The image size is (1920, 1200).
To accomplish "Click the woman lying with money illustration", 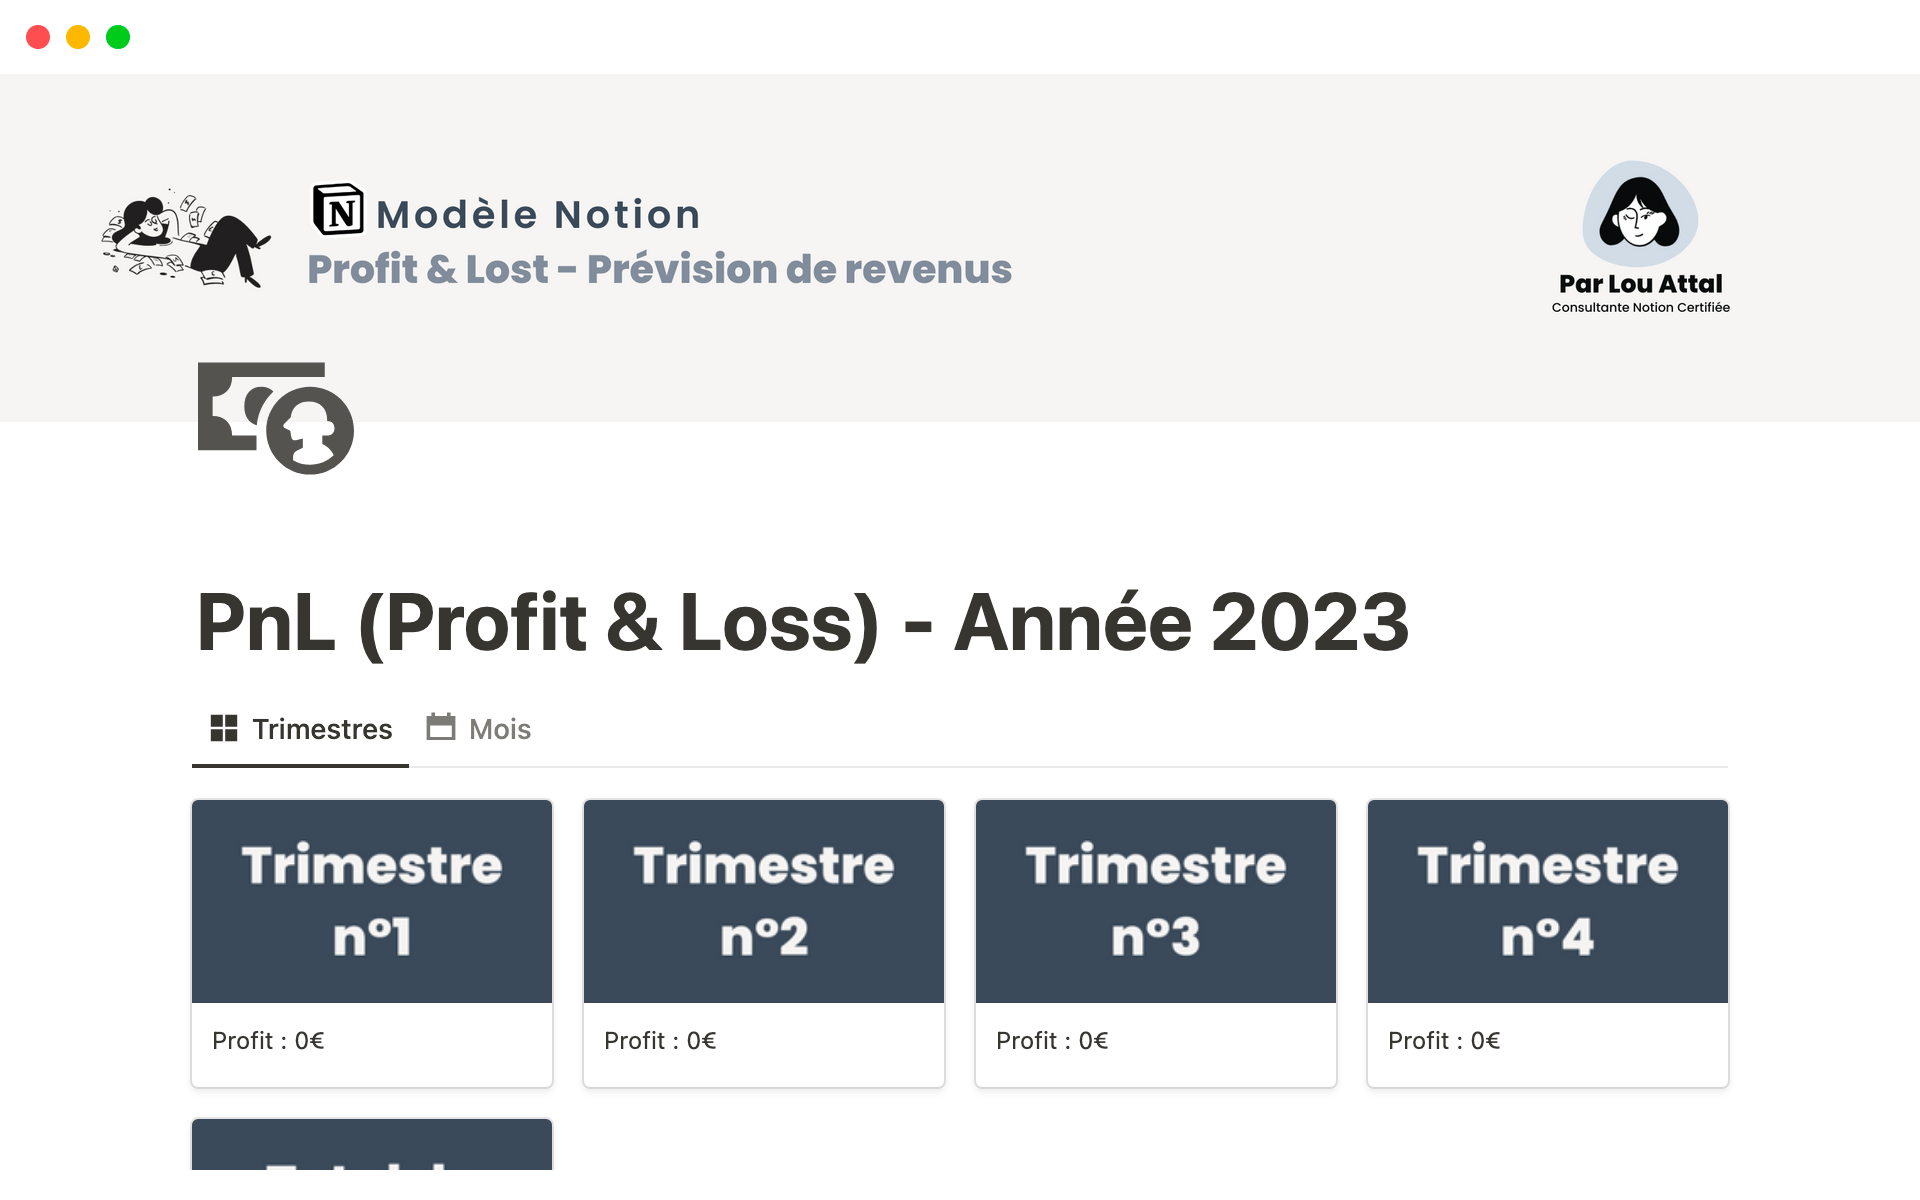I will coord(186,240).
